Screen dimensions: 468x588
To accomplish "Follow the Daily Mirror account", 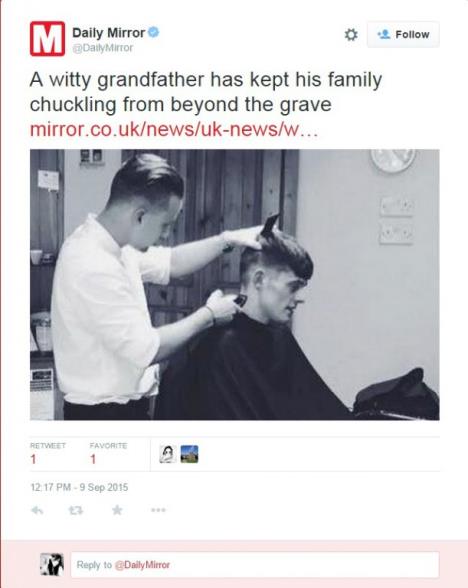I will (x=403, y=34).
